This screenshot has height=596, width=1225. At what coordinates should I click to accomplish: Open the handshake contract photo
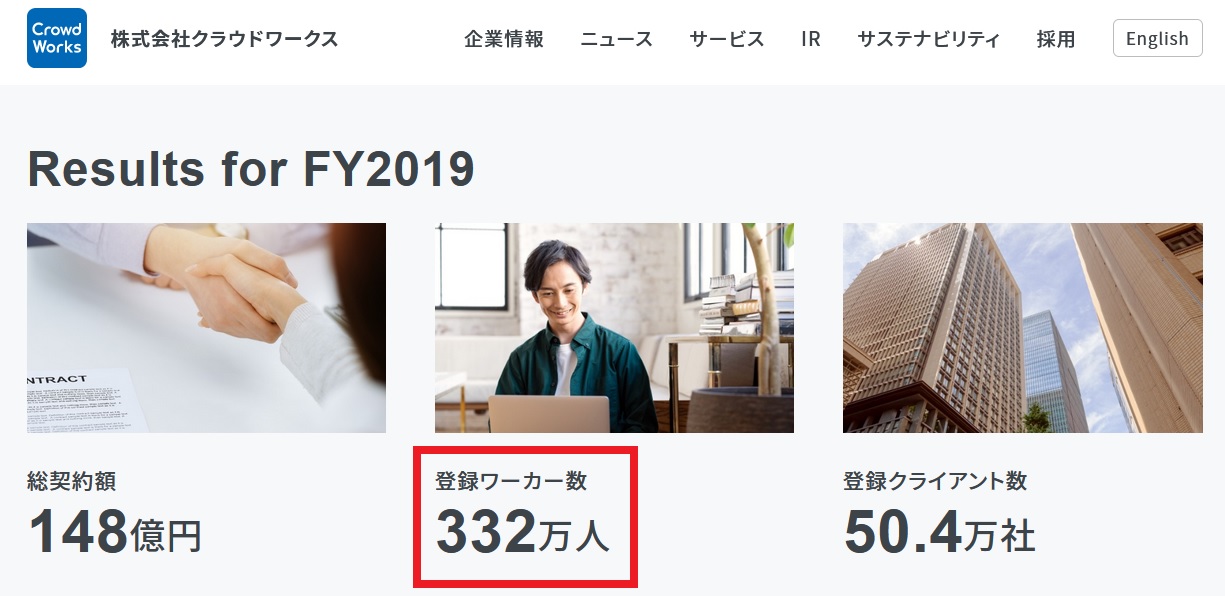coord(206,328)
